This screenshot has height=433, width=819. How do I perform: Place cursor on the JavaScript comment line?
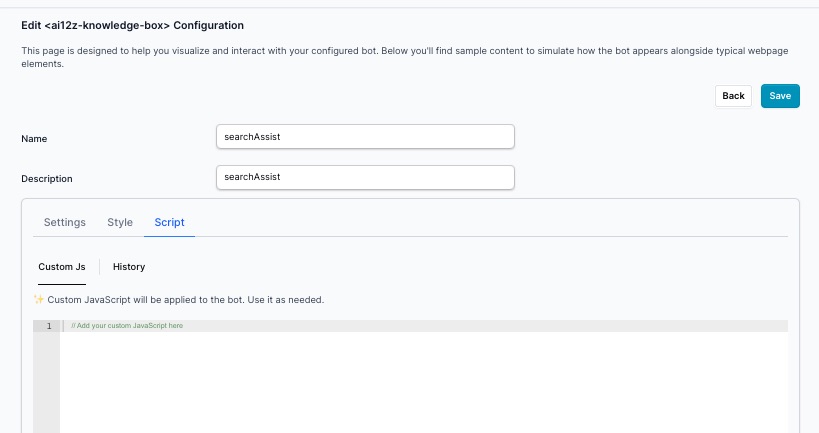[127, 326]
